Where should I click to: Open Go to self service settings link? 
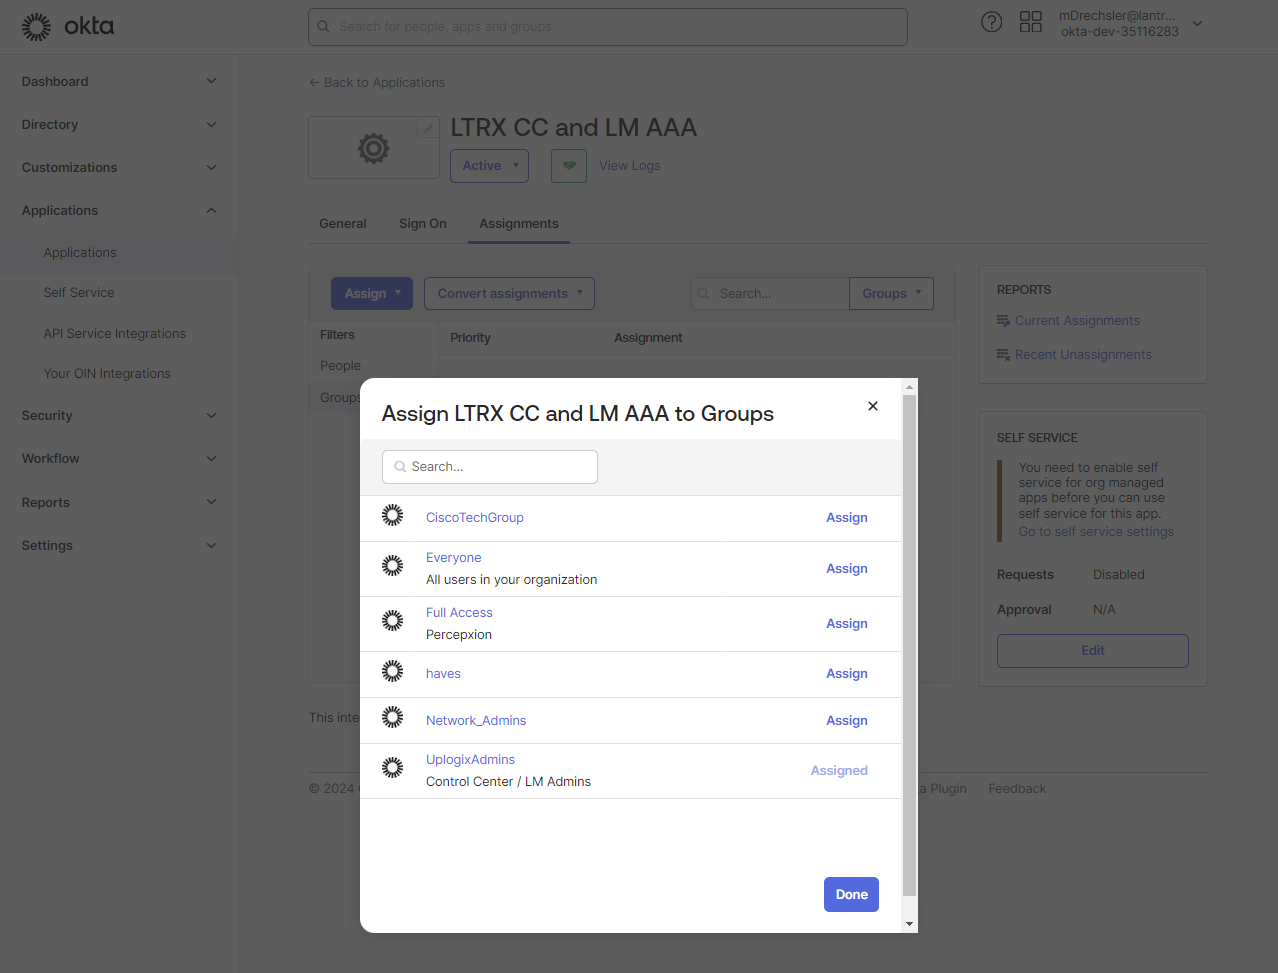point(1096,532)
